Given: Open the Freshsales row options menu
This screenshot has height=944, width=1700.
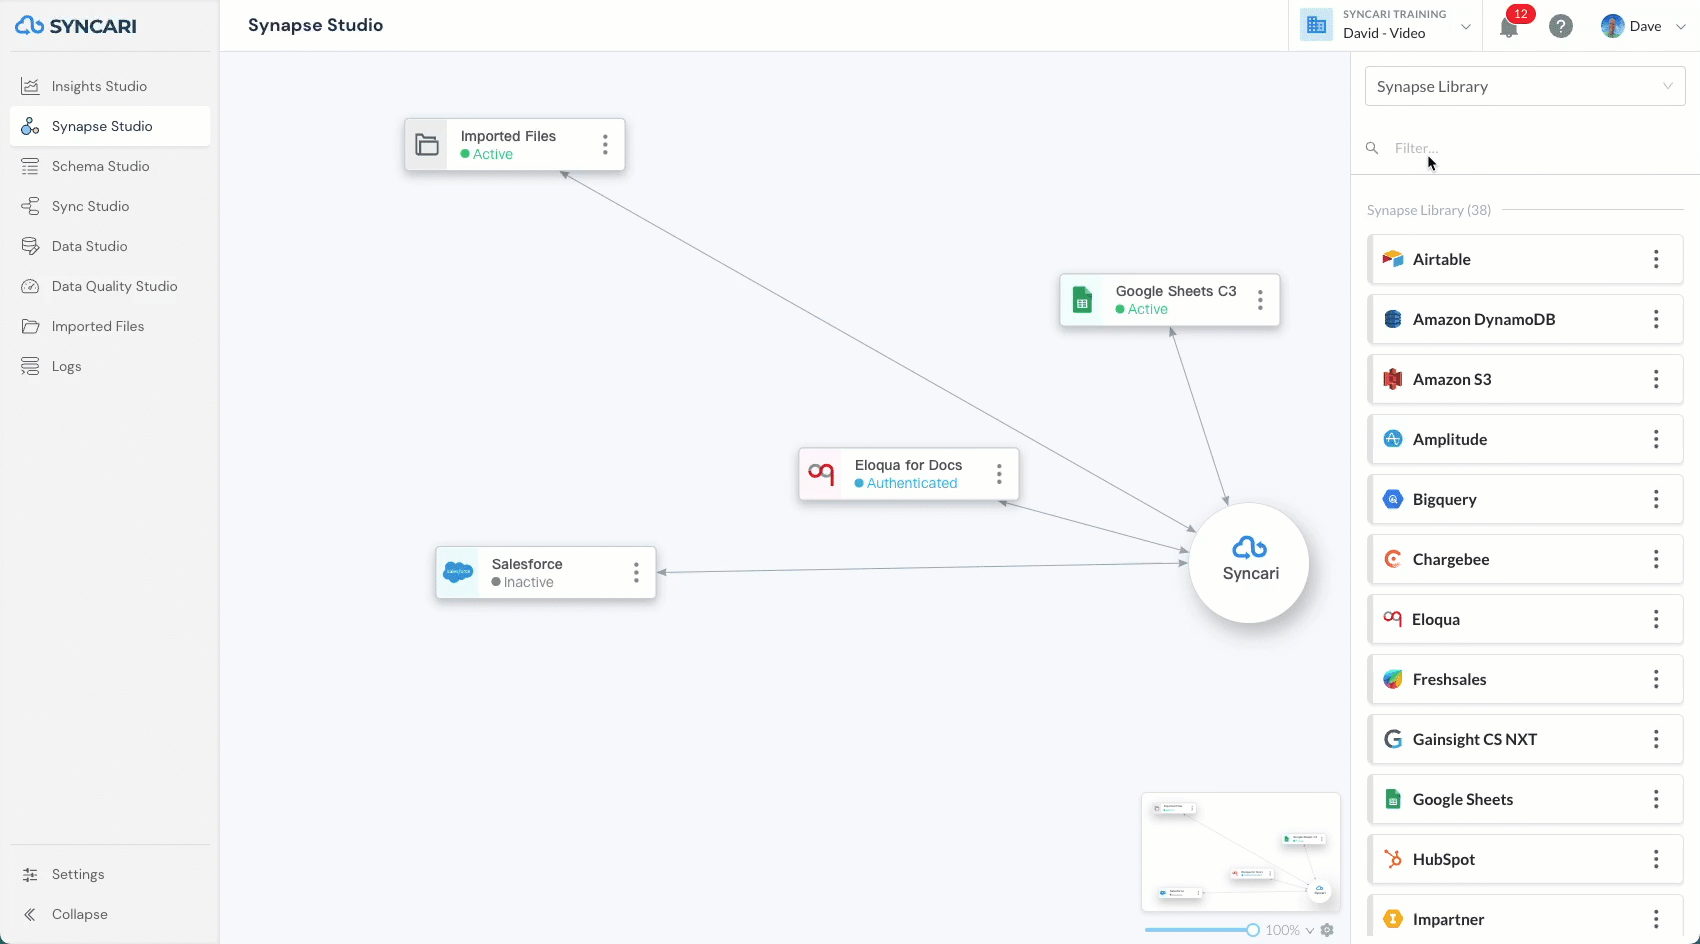Looking at the screenshot, I should click(1656, 679).
